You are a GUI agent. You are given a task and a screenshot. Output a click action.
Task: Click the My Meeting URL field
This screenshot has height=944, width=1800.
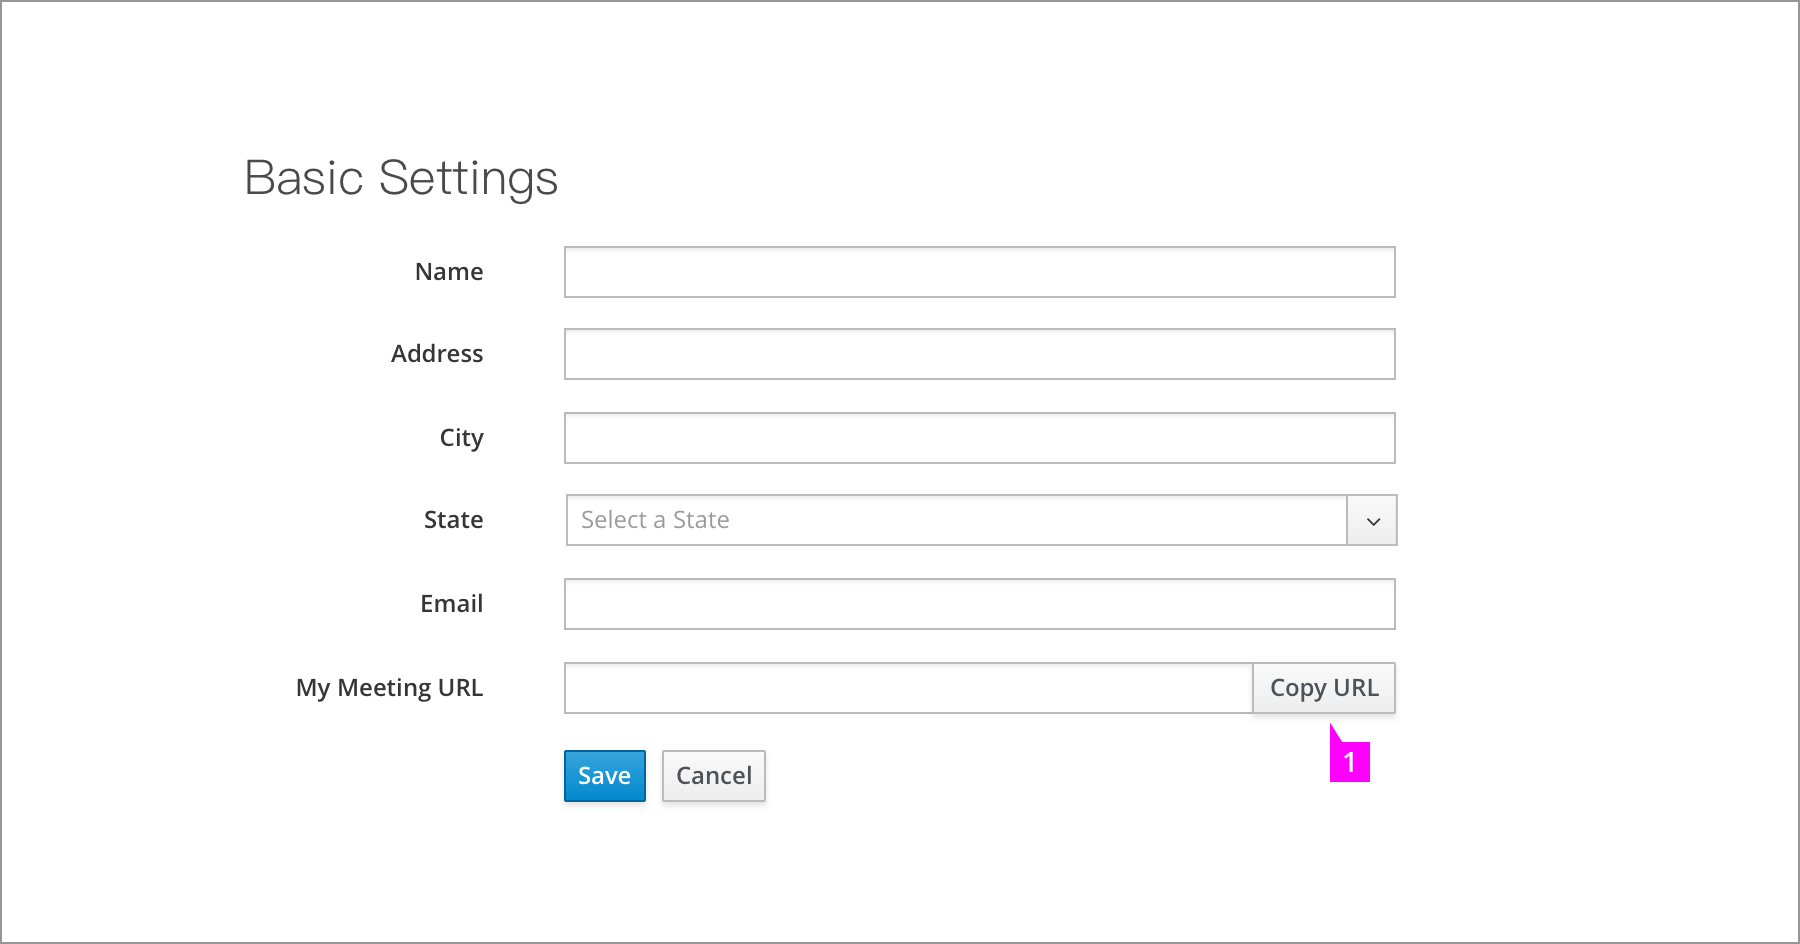point(908,688)
